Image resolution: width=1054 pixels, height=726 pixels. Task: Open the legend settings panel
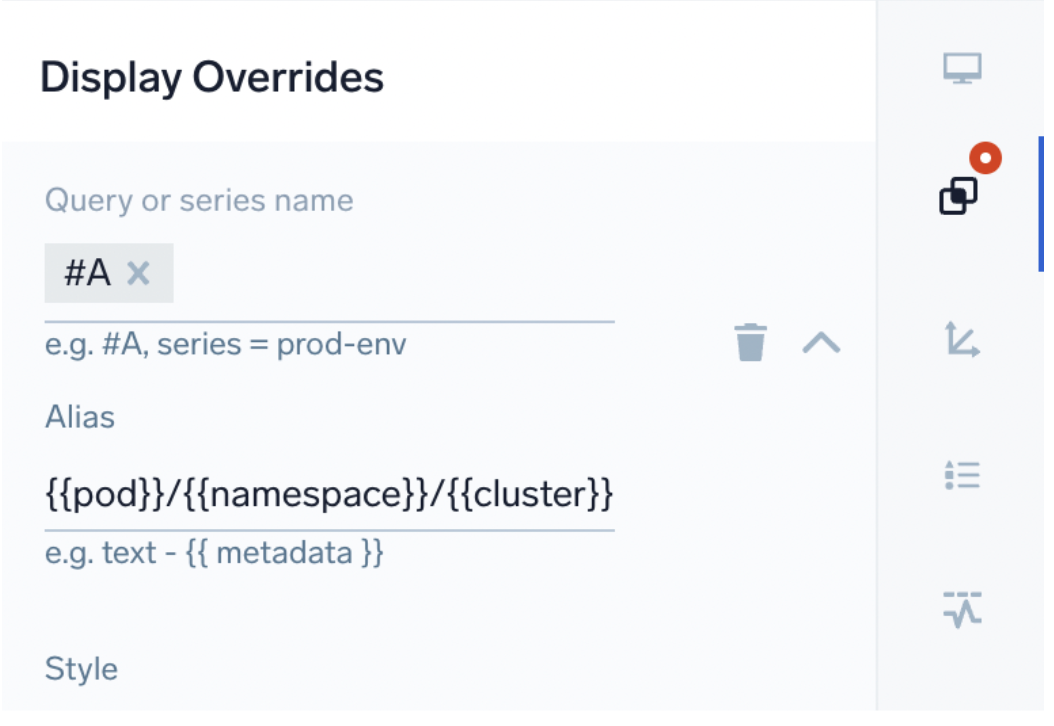click(961, 475)
